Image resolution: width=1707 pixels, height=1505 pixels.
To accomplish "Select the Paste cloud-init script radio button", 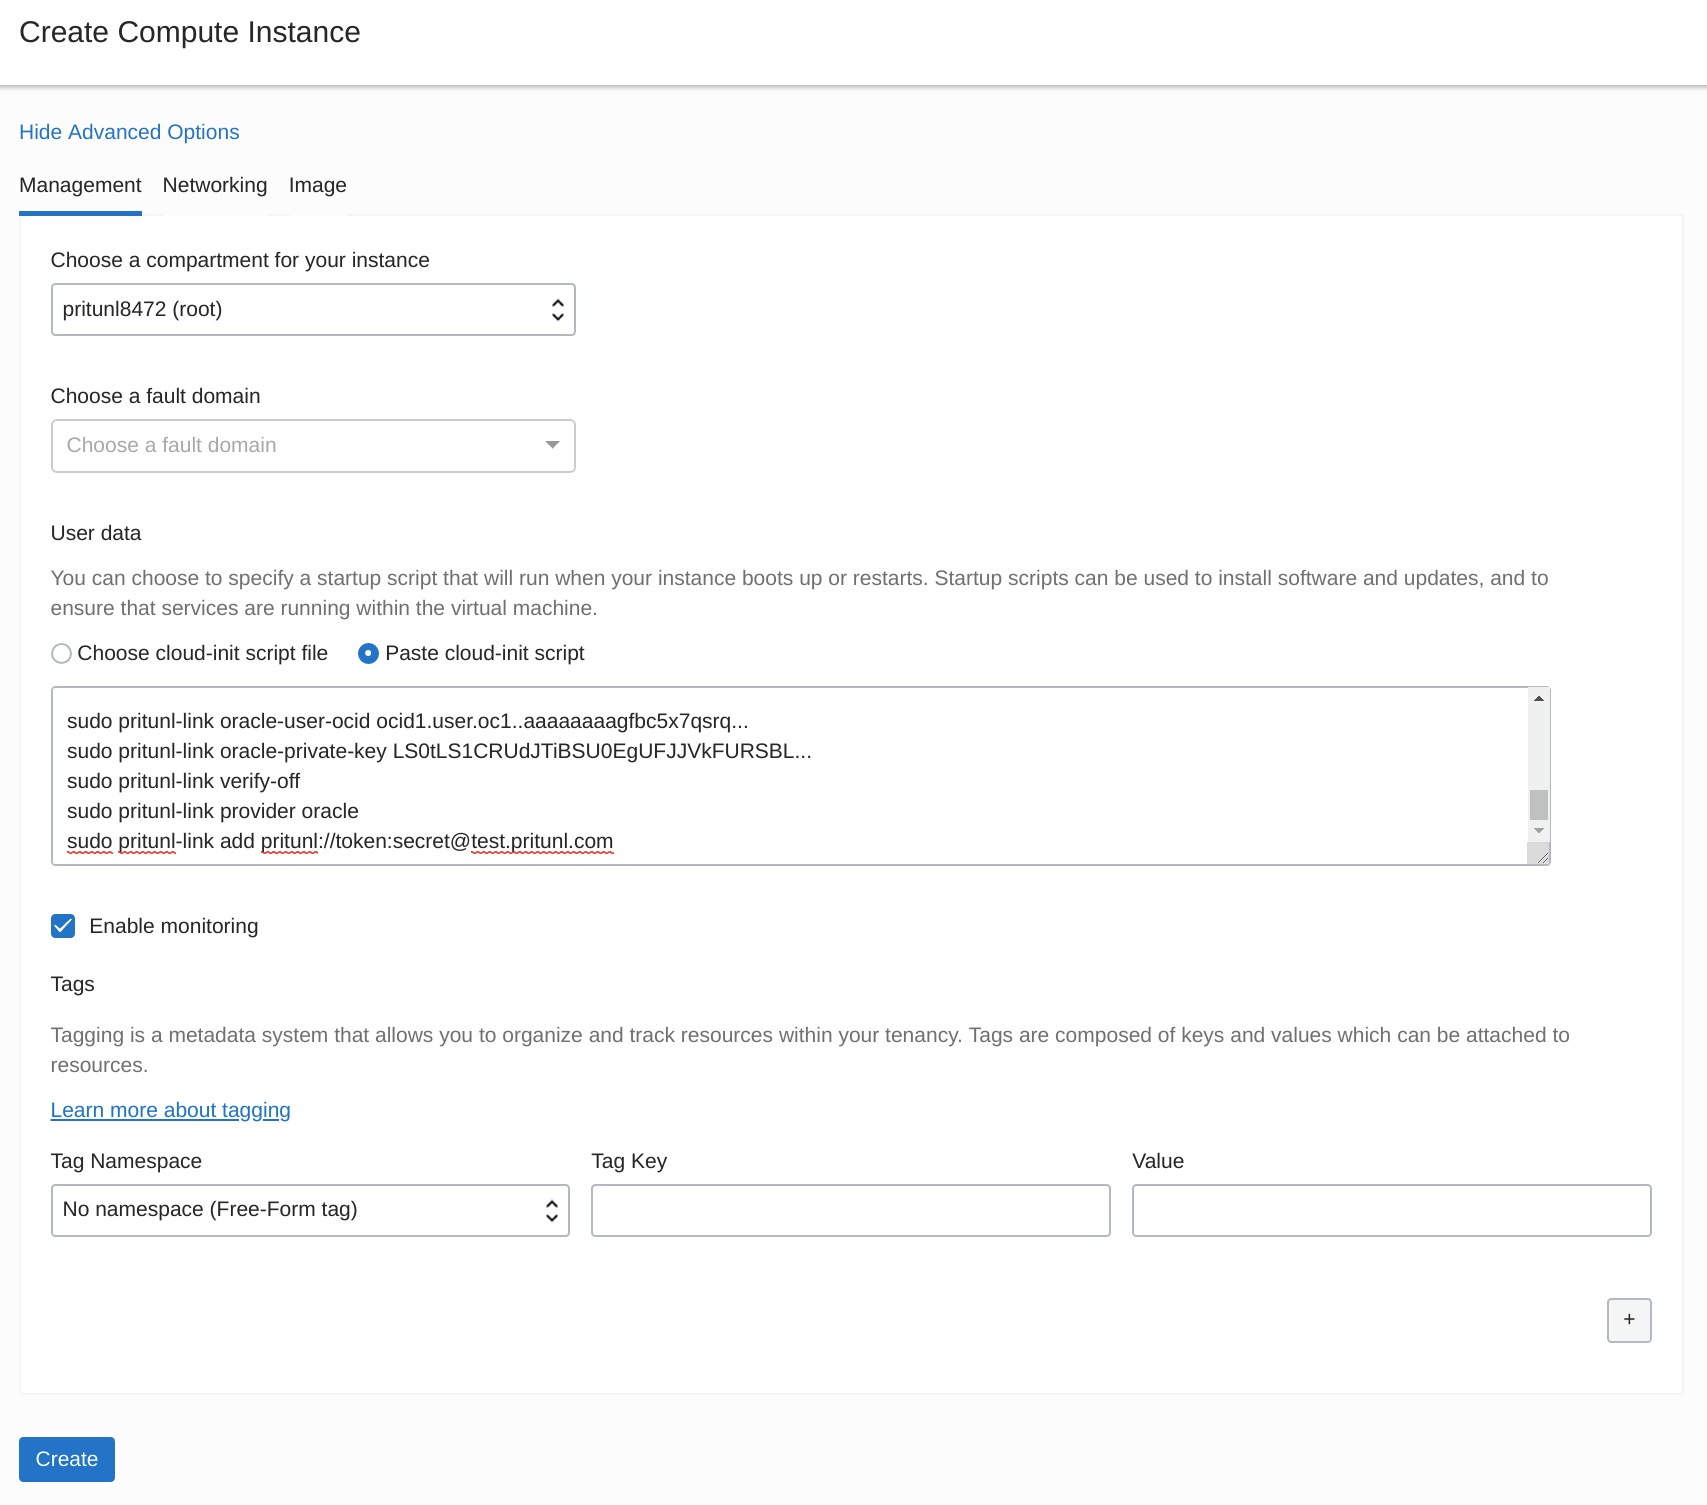I will (x=368, y=653).
